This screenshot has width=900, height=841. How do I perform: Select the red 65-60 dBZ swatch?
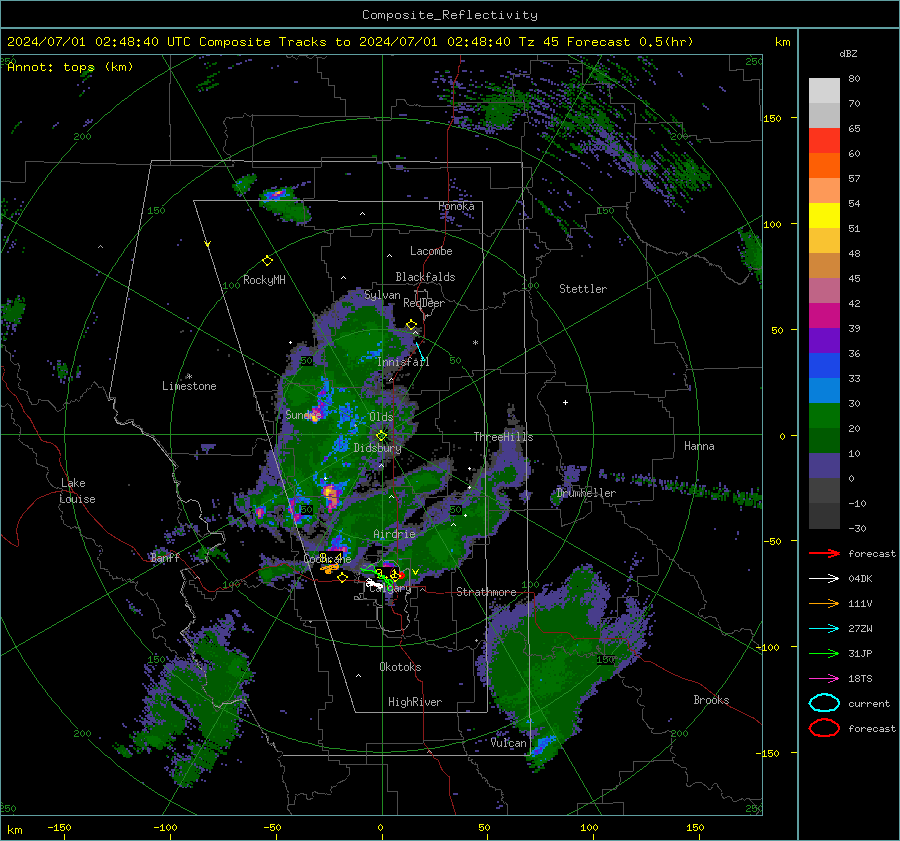[824, 141]
